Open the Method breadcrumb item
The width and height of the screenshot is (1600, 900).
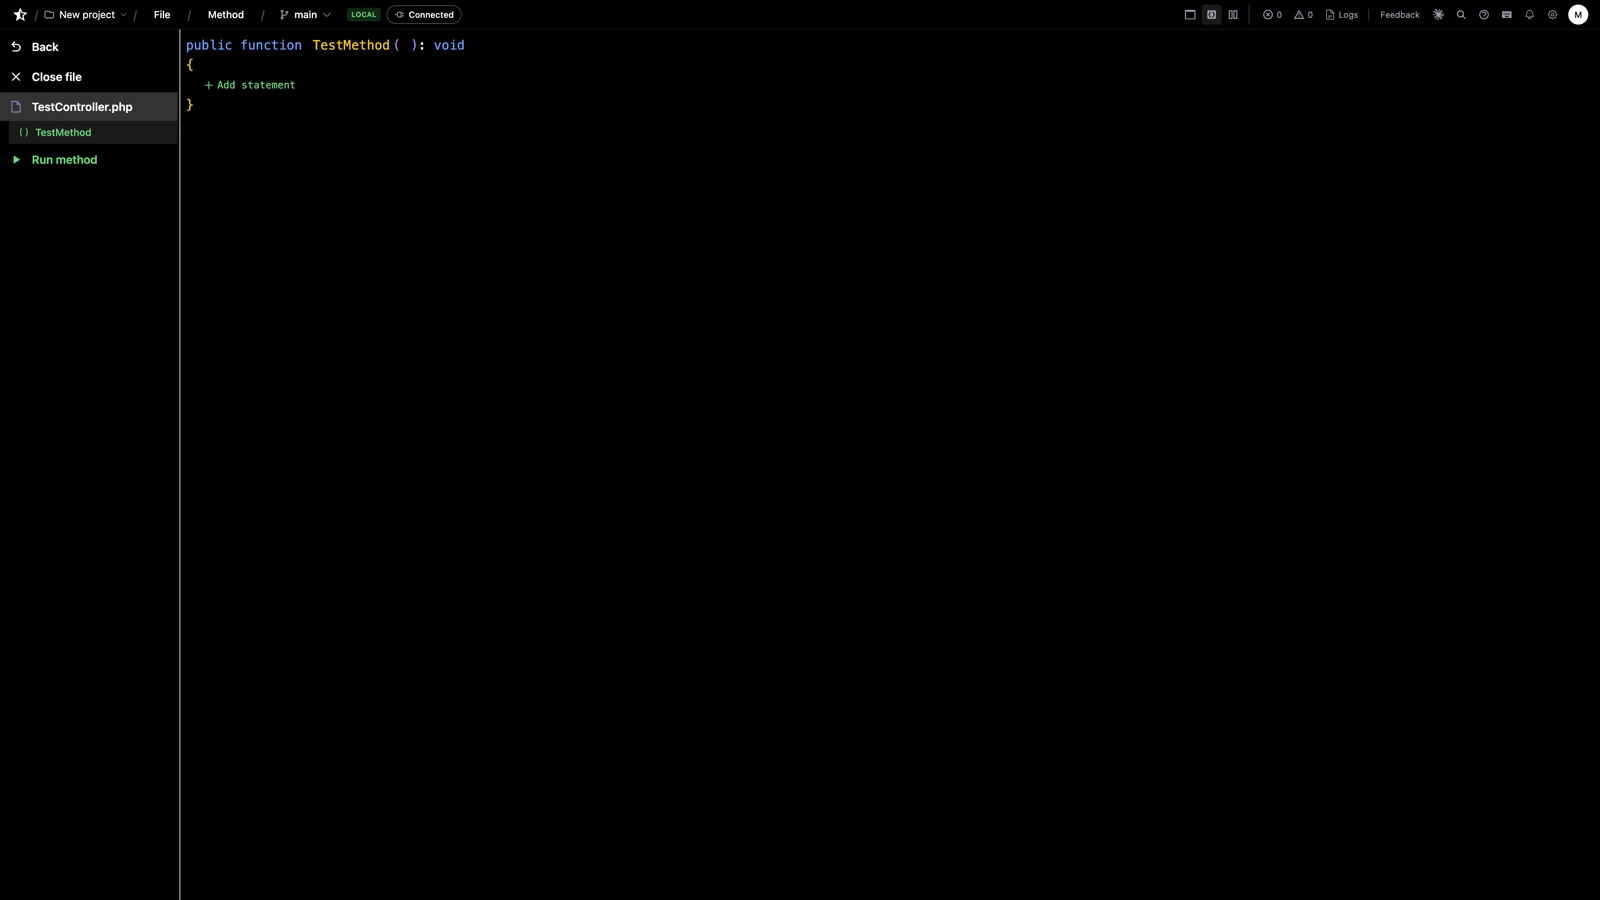pos(225,14)
